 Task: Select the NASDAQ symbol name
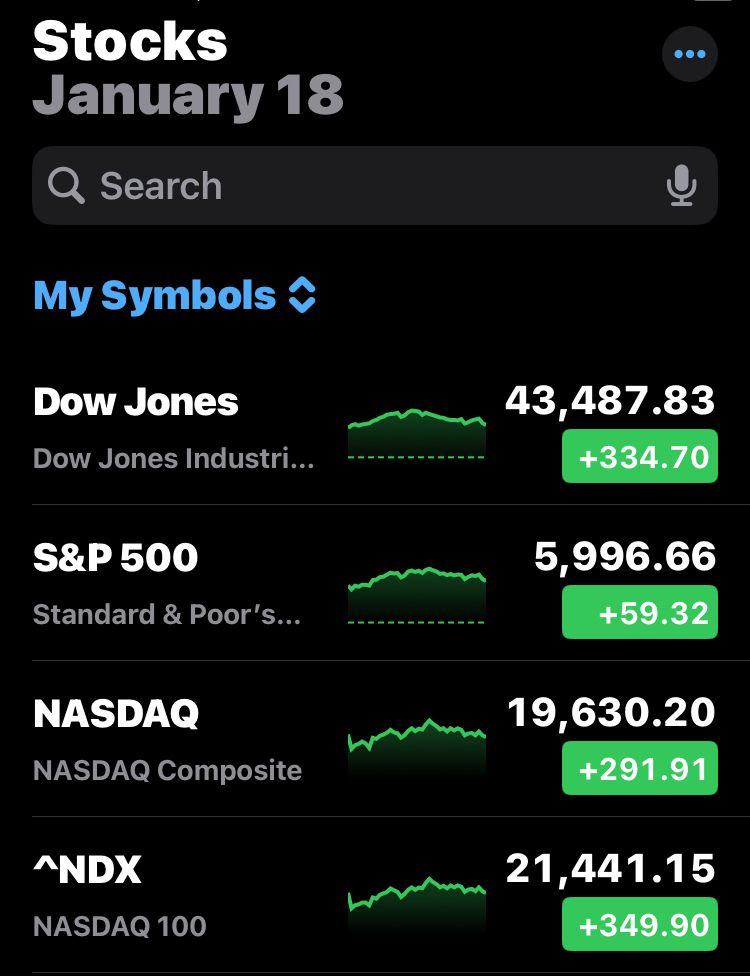point(116,714)
